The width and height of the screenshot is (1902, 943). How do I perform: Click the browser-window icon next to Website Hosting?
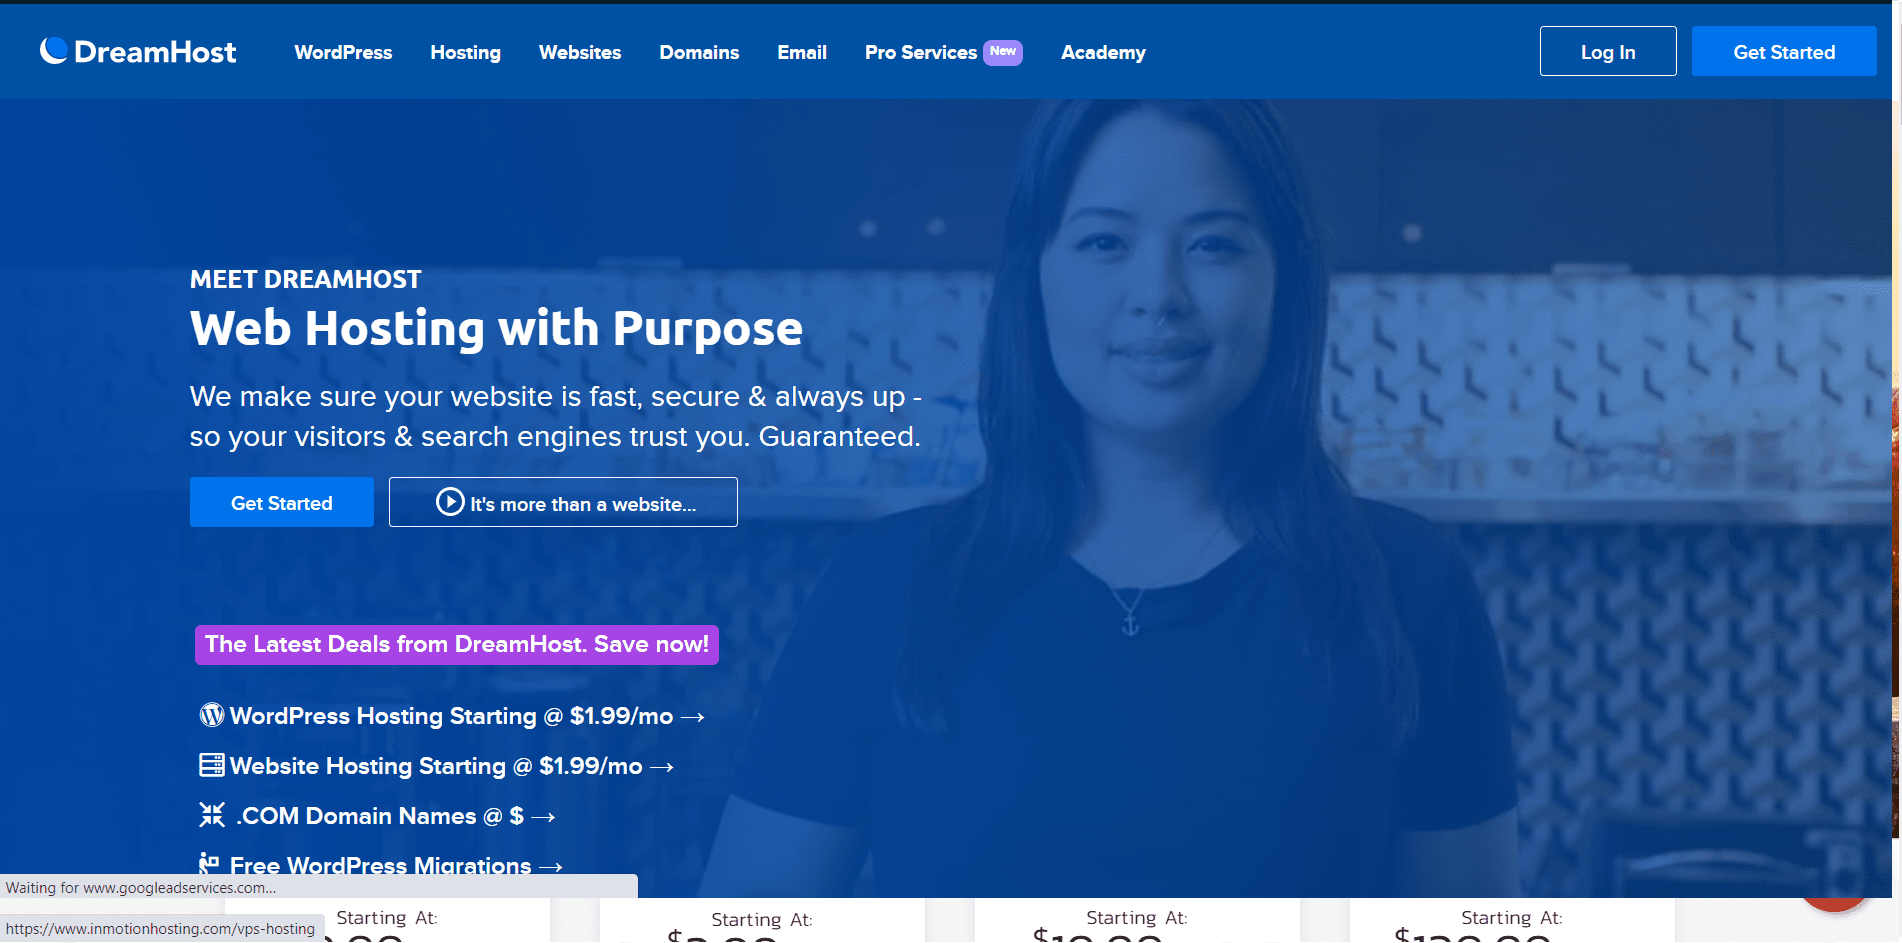click(x=211, y=765)
